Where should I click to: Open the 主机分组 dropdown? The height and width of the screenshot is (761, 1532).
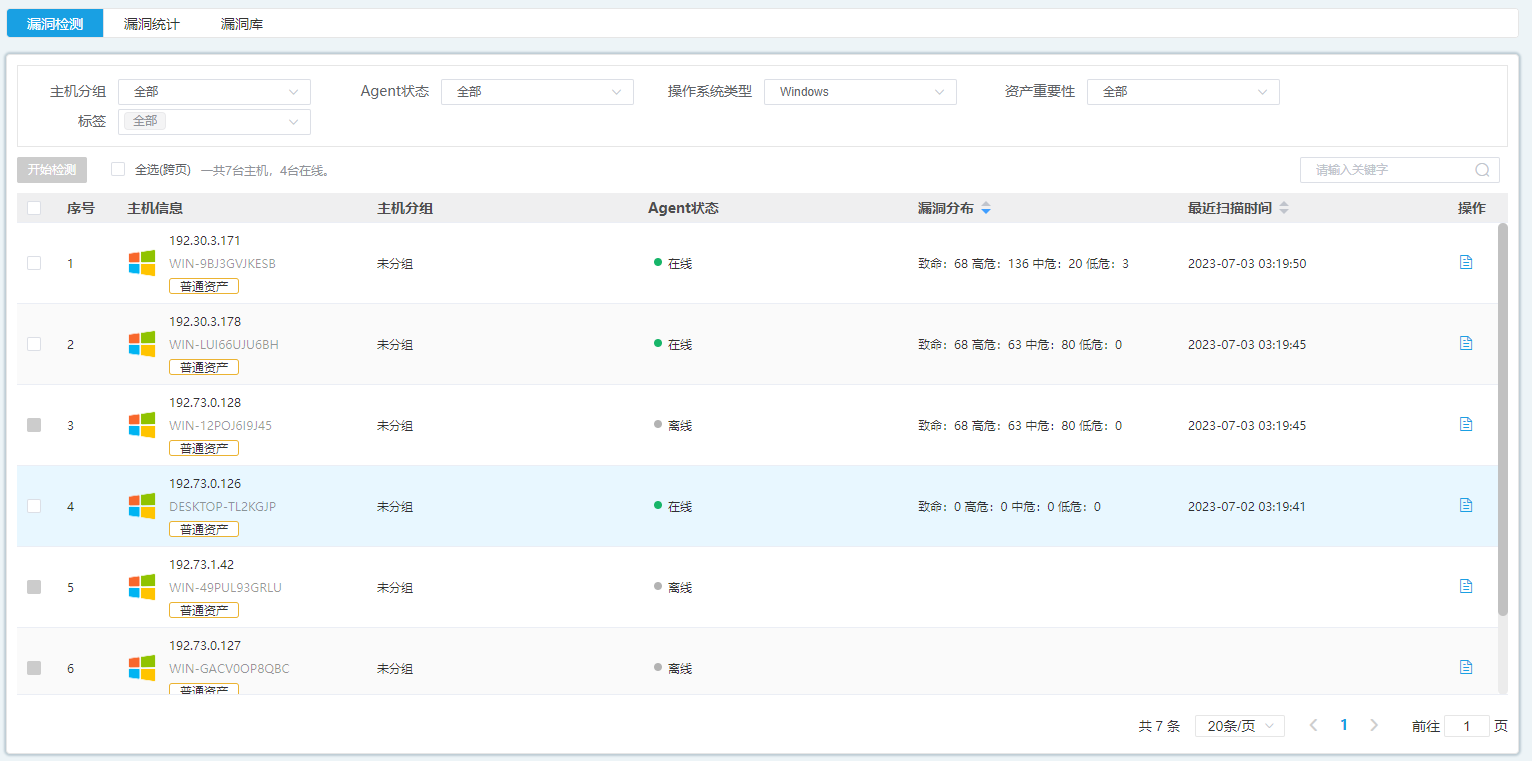click(214, 92)
